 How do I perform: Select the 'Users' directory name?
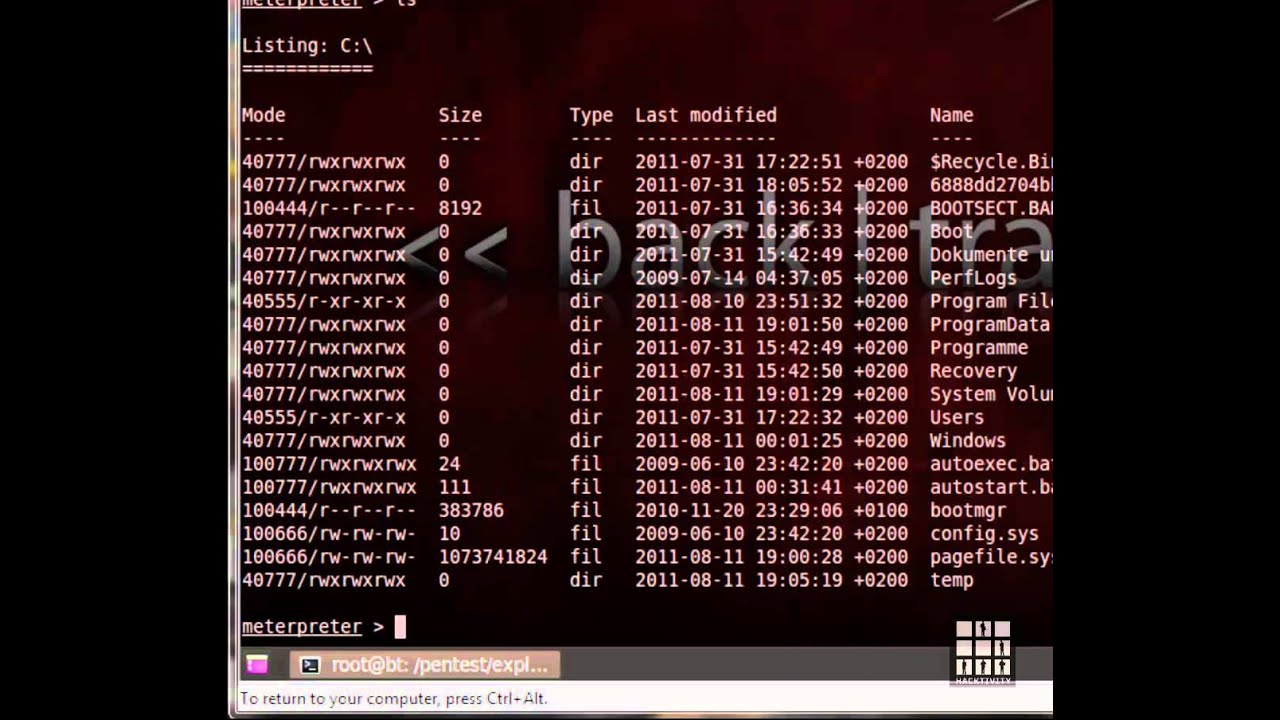tap(957, 418)
